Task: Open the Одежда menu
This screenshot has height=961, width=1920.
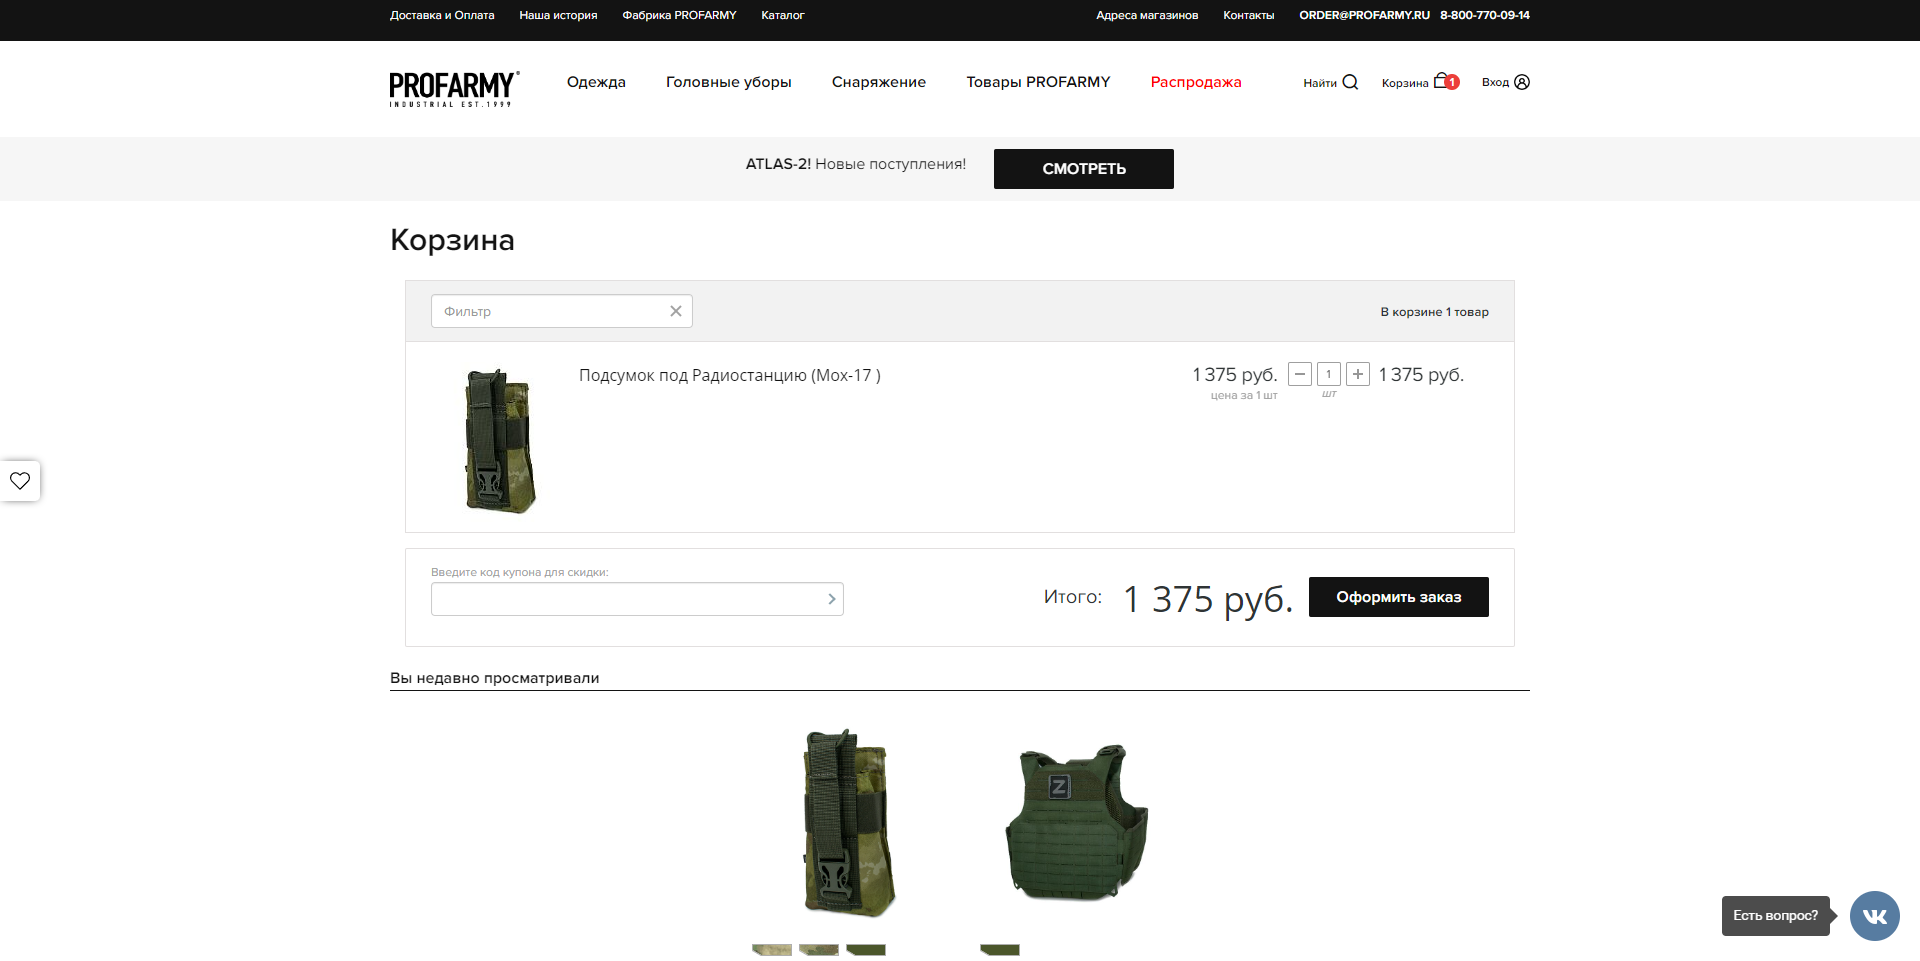Action: [x=596, y=82]
